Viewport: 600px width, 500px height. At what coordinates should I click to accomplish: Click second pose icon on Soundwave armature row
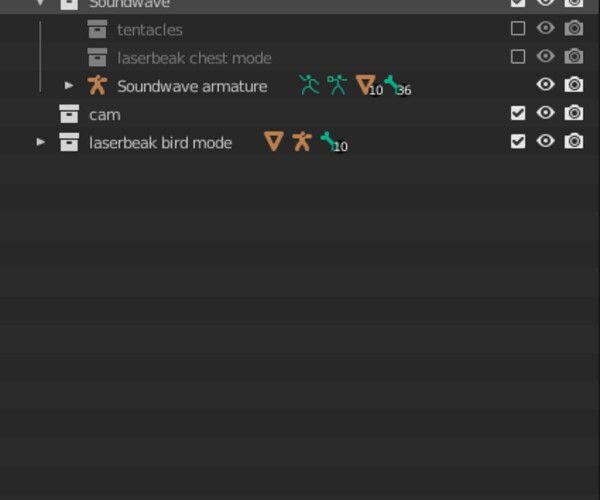pyautogui.click(x=338, y=86)
